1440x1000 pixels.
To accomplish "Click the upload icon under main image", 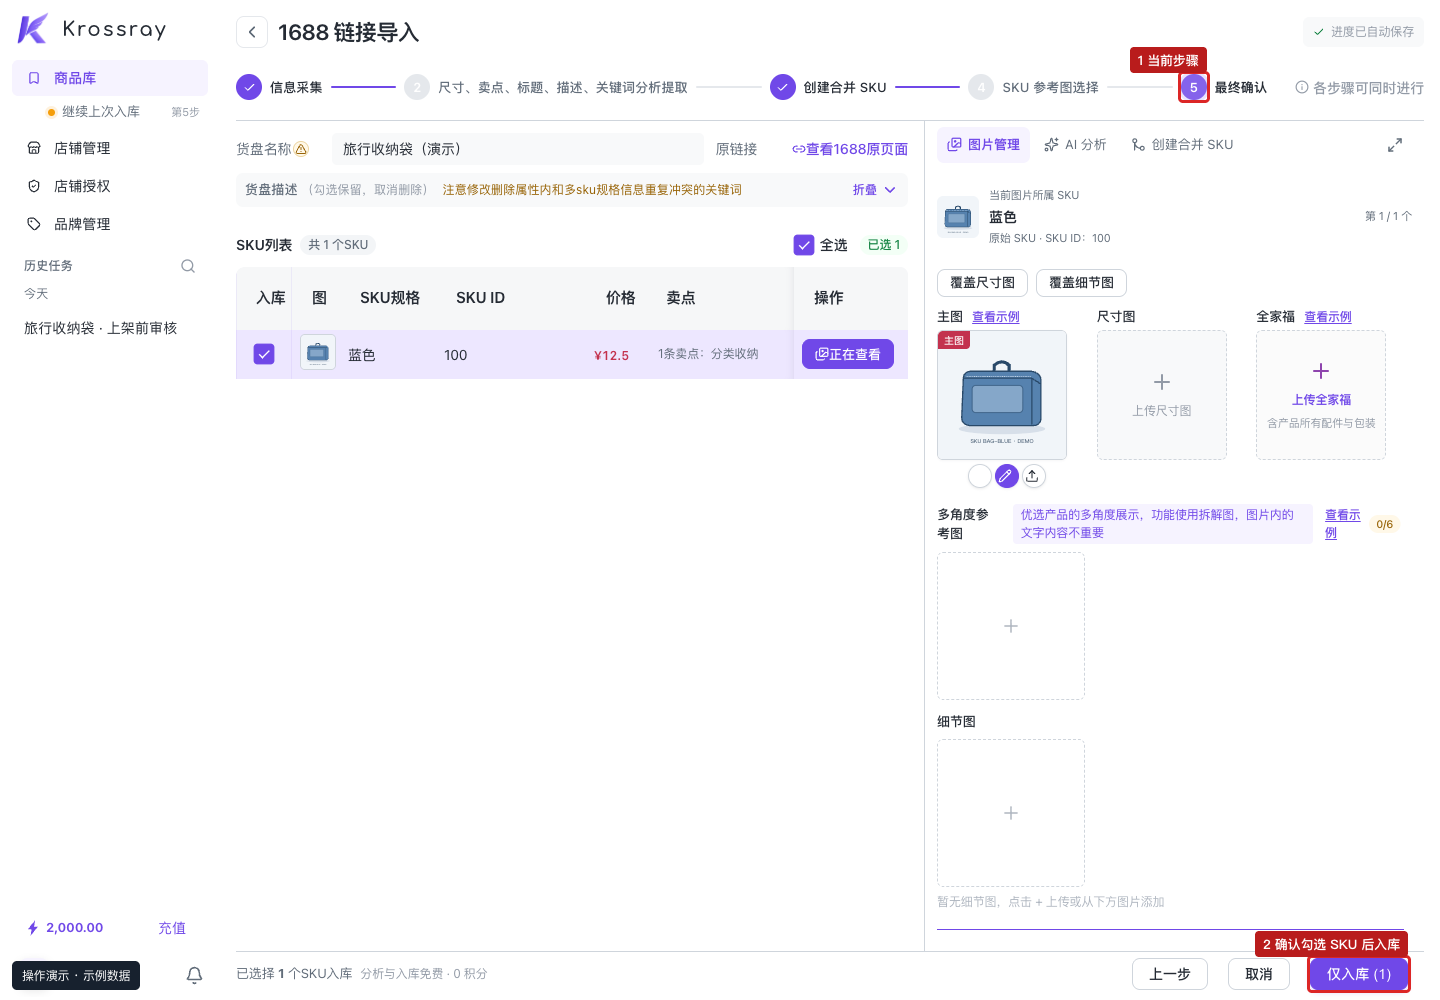I will 1033,476.
